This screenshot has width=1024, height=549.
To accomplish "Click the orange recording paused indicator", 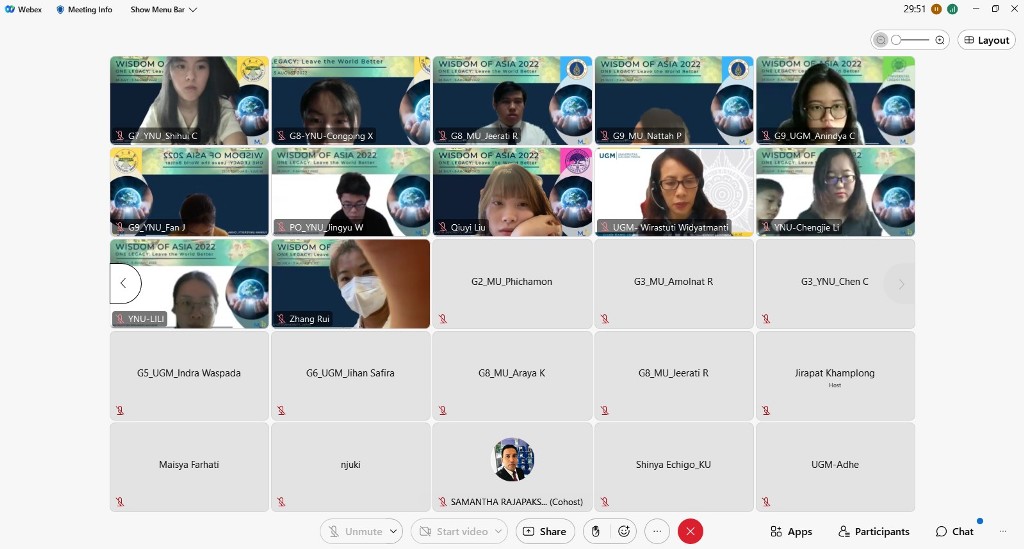I will coord(936,9).
